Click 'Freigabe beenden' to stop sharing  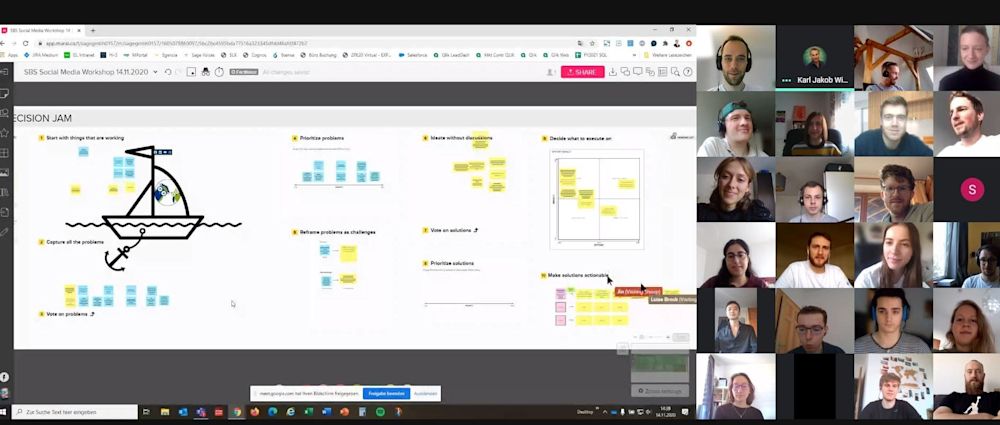click(386, 394)
